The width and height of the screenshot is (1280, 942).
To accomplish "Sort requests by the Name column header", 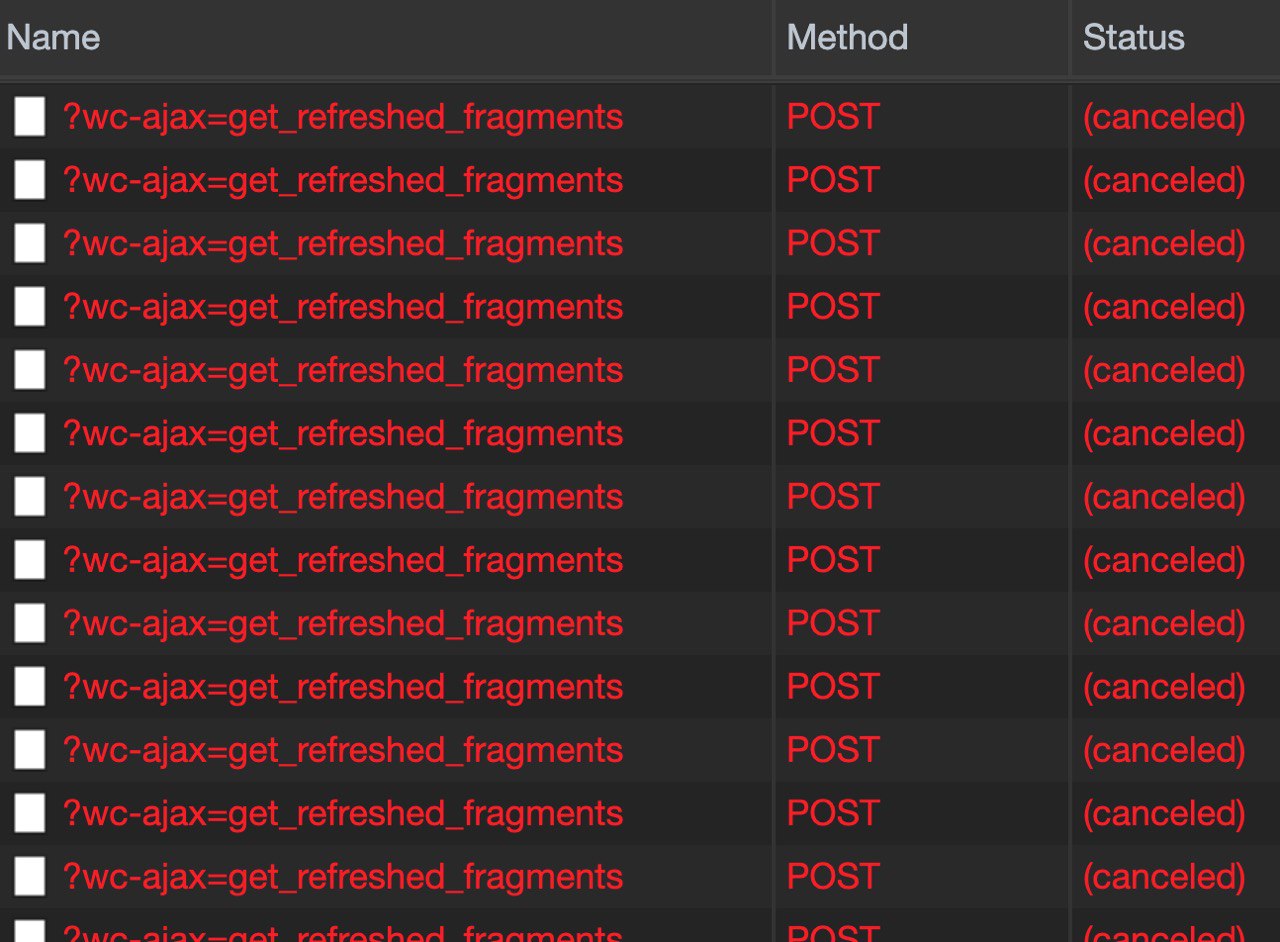I will [54, 38].
